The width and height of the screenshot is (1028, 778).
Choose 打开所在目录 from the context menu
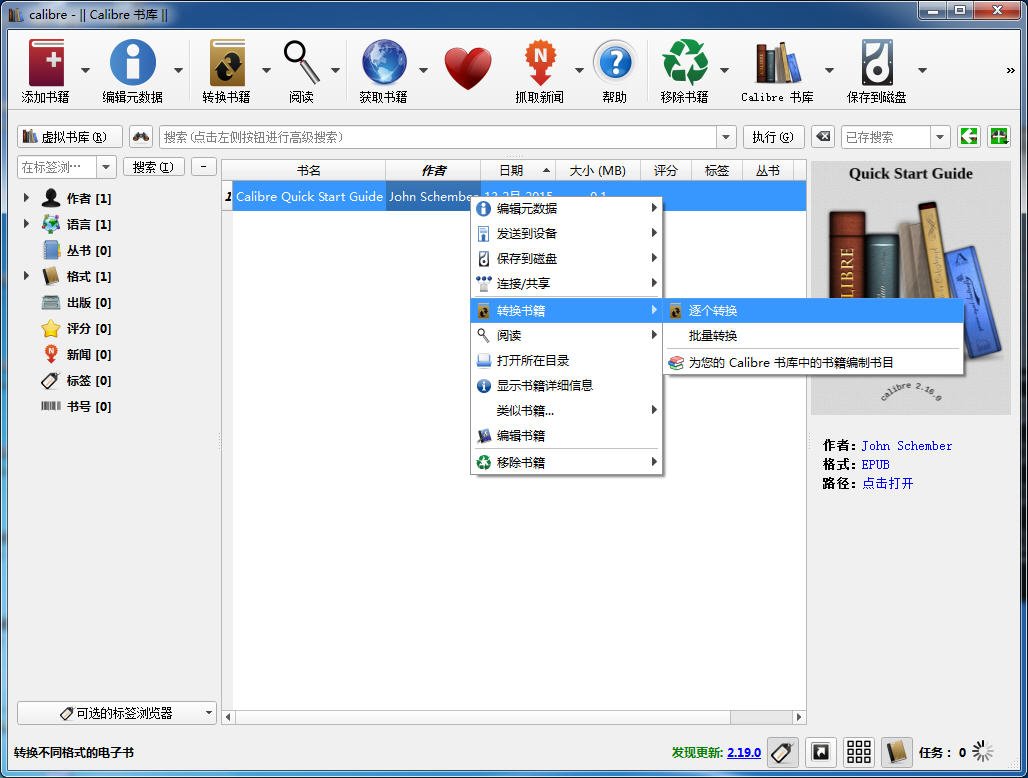[532, 360]
